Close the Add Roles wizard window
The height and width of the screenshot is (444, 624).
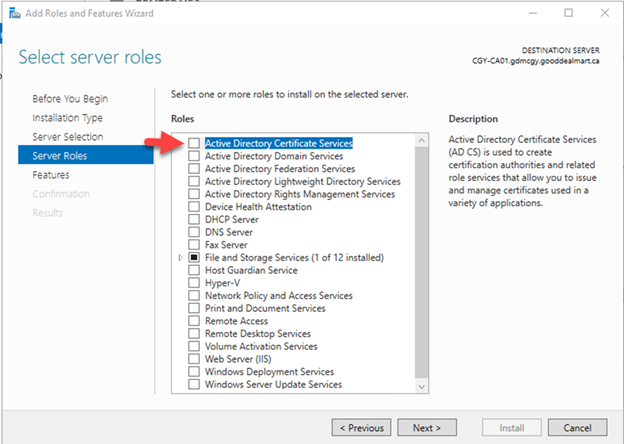pos(605,13)
